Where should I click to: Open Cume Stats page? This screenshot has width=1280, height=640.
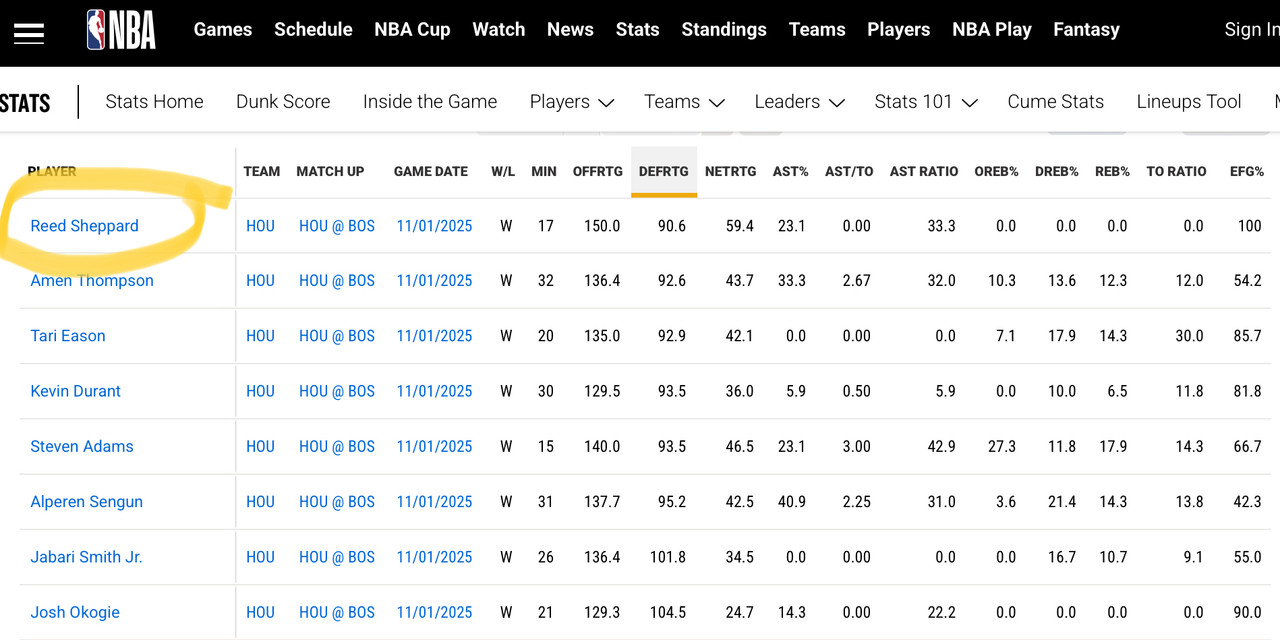[1055, 102]
